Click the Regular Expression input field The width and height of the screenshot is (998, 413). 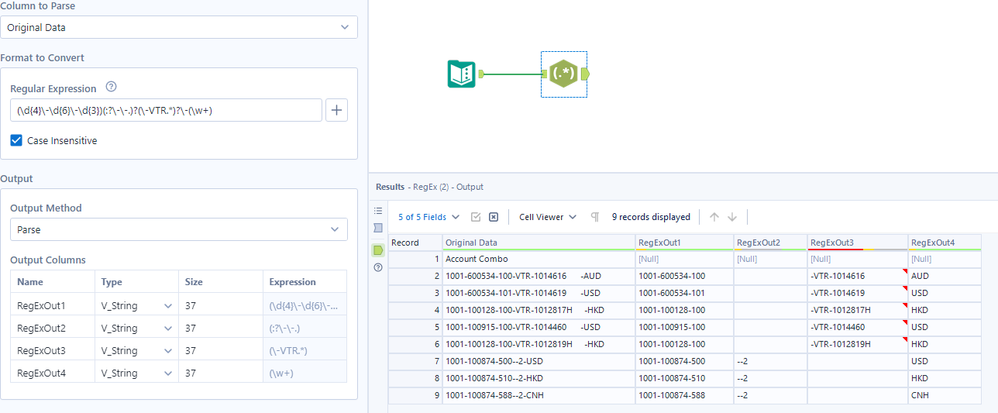166,110
